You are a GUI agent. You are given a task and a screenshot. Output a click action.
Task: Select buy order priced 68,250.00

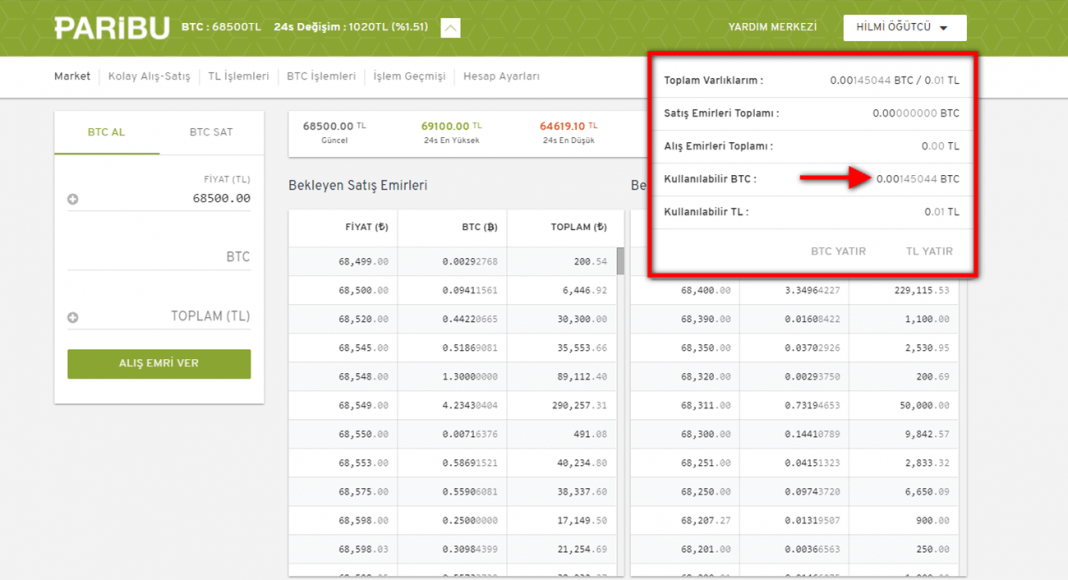pos(795,492)
